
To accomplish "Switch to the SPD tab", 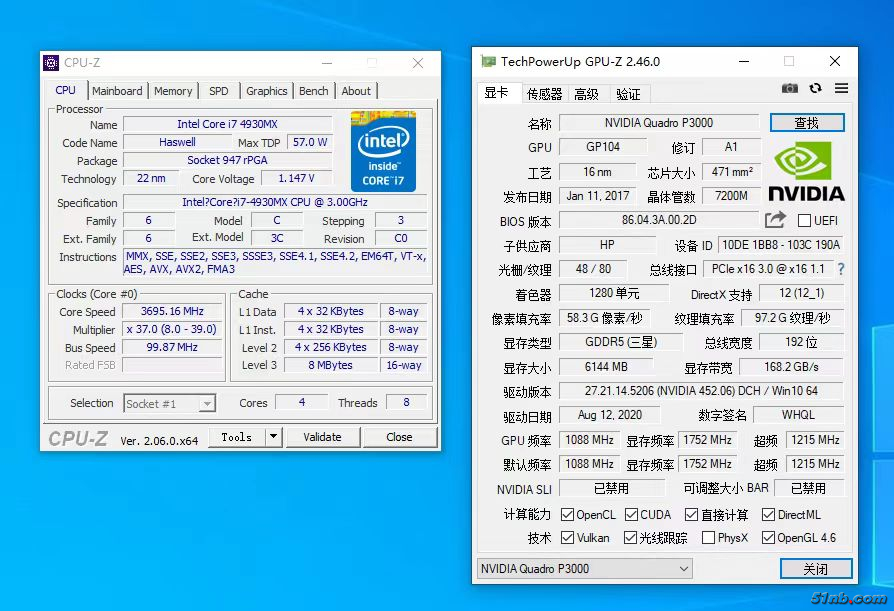I will point(218,91).
